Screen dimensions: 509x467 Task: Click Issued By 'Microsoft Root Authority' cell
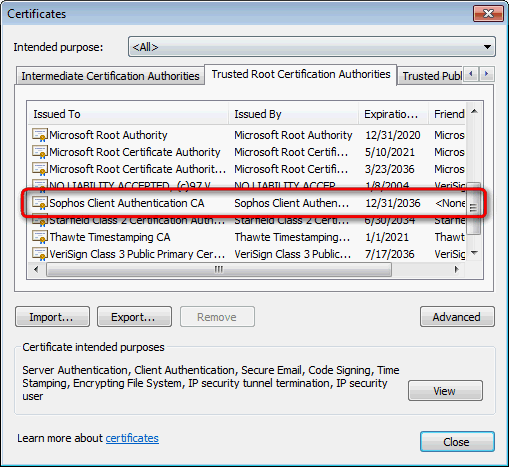293,135
